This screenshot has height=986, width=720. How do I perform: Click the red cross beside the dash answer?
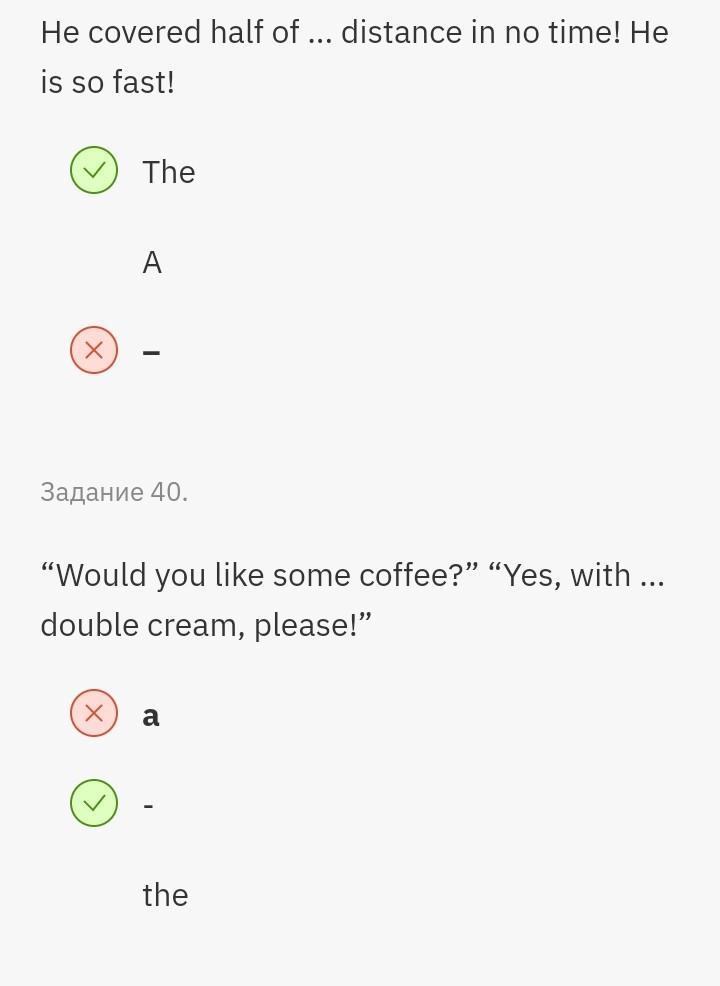tap(94, 350)
